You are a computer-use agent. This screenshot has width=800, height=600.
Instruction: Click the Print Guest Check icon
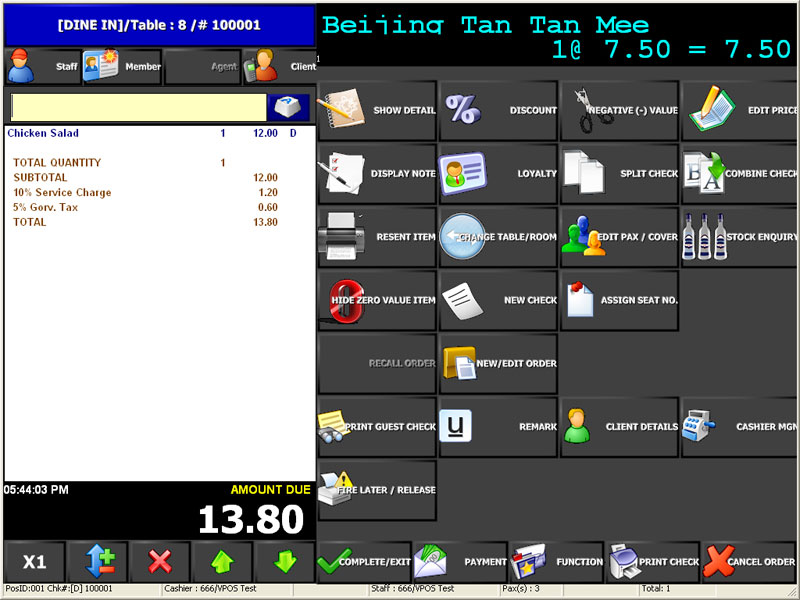click(x=335, y=427)
